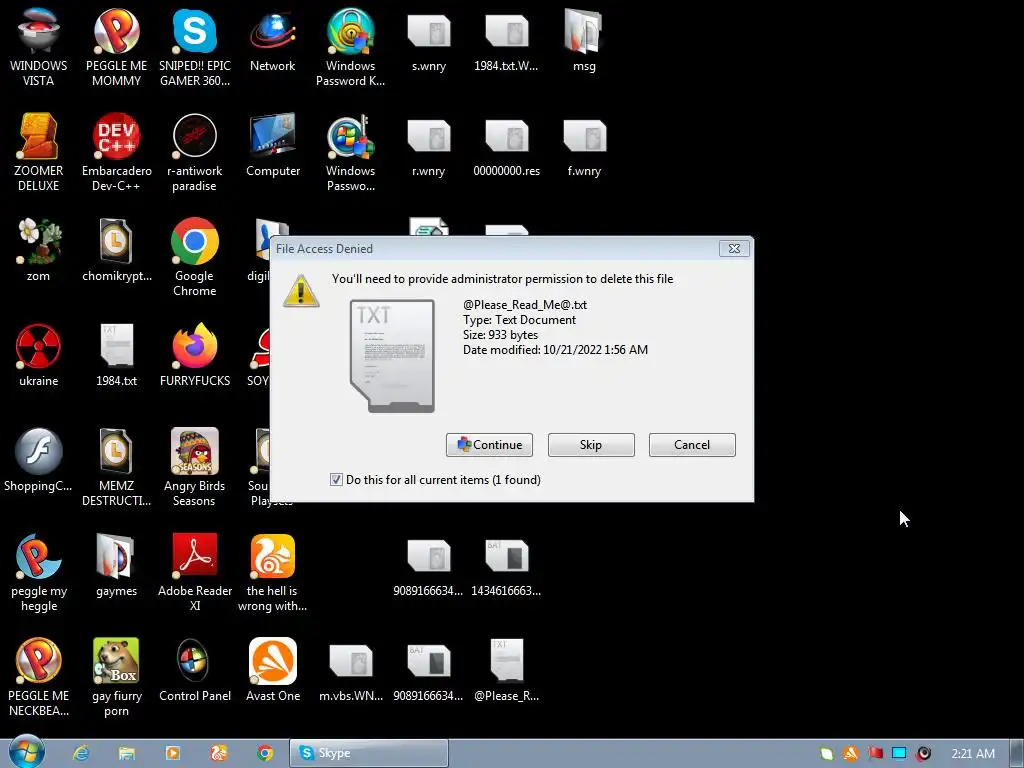Select the 00000000.res file
The width and height of the screenshot is (1024, 768).
(x=506, y=148)
